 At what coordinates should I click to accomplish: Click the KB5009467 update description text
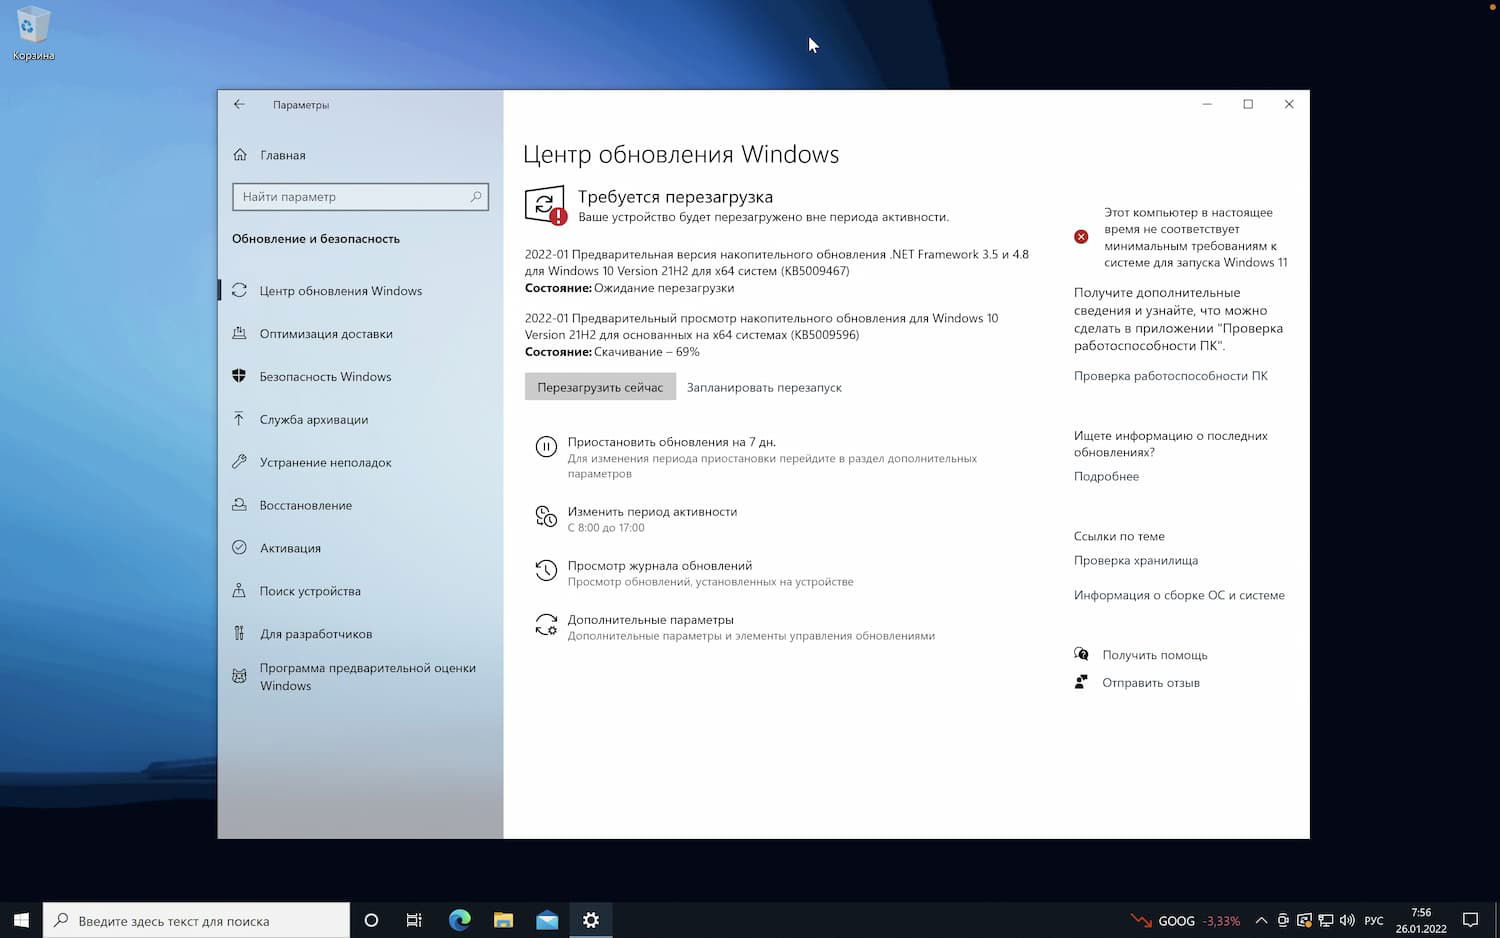(x=777, y=263)
